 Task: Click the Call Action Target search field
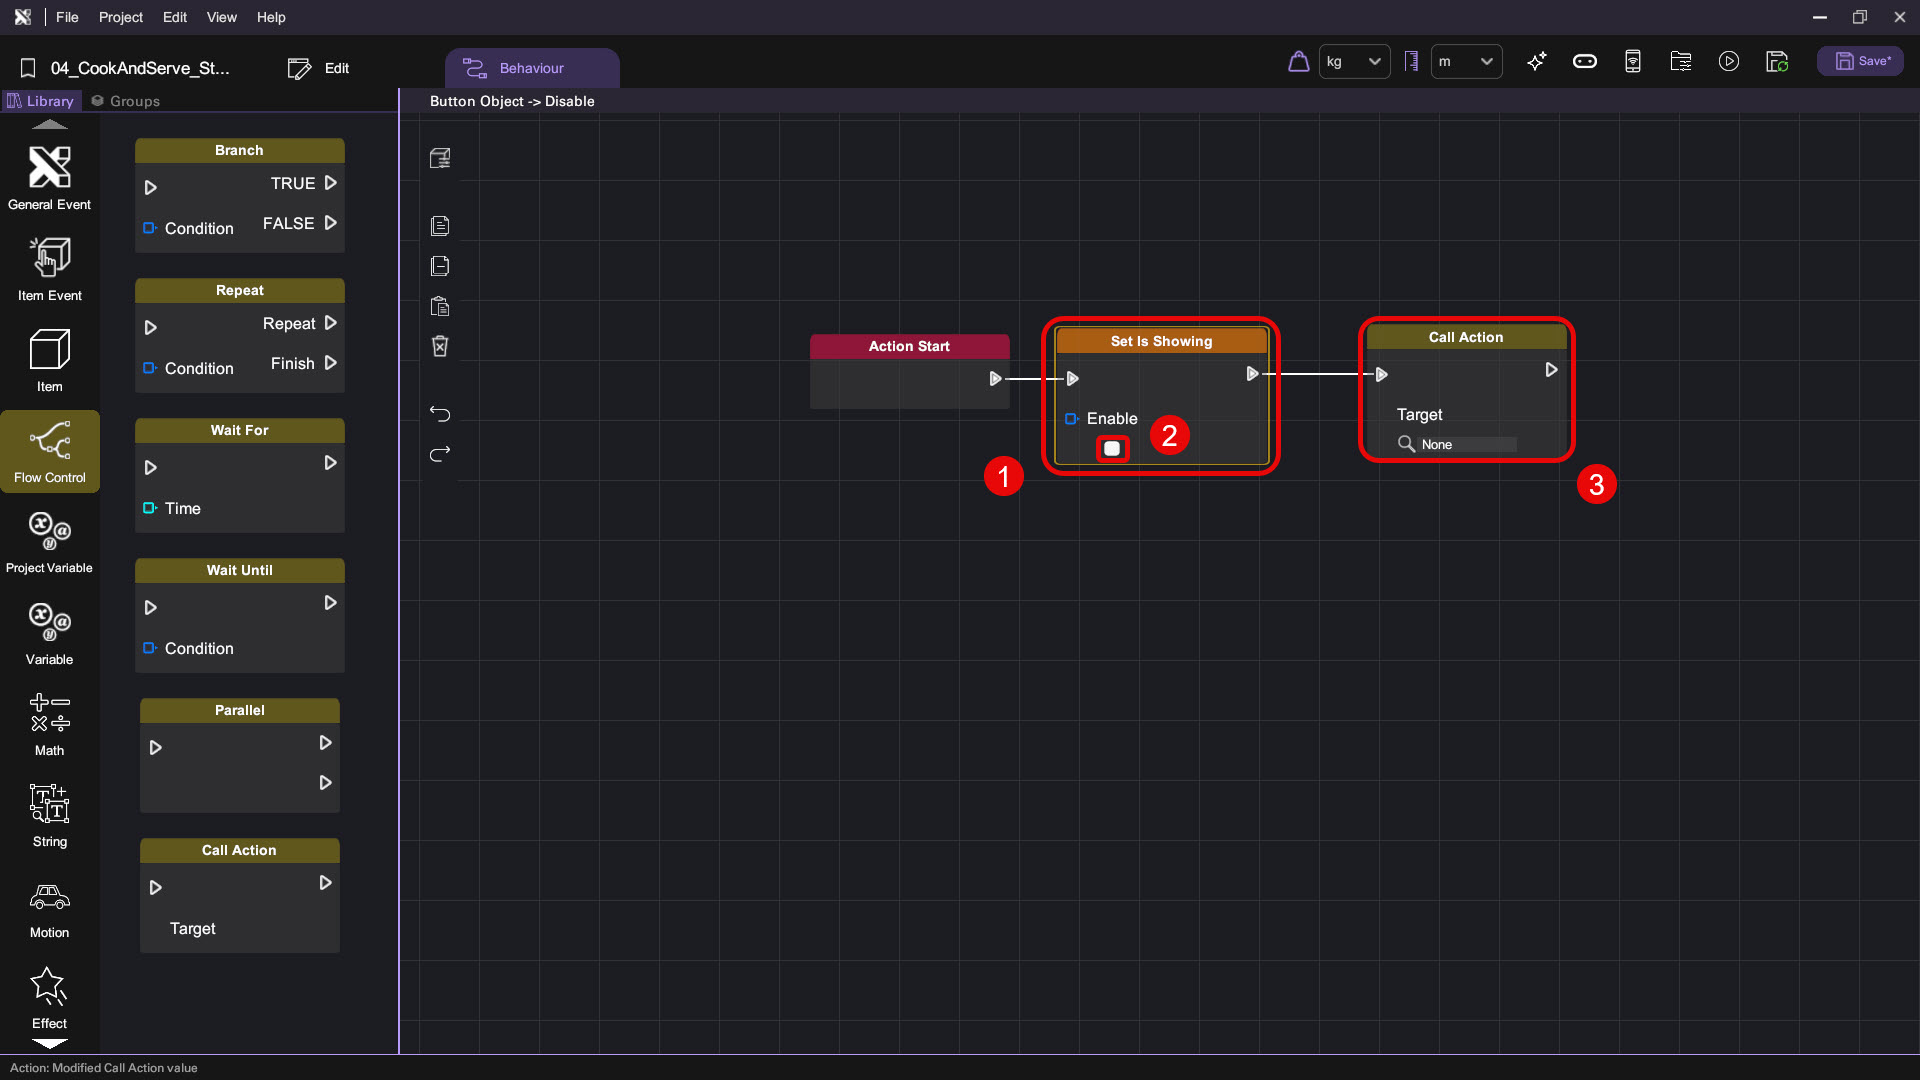1465,444
